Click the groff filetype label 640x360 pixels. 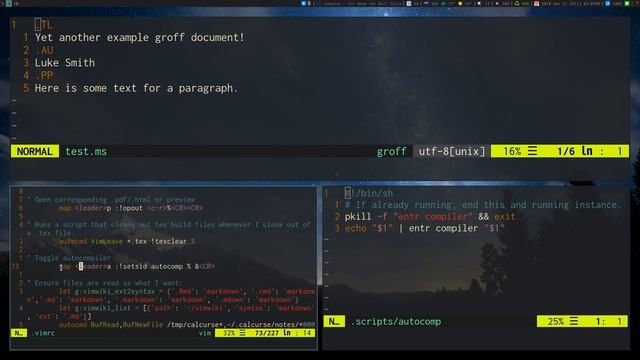pos(391,151)
